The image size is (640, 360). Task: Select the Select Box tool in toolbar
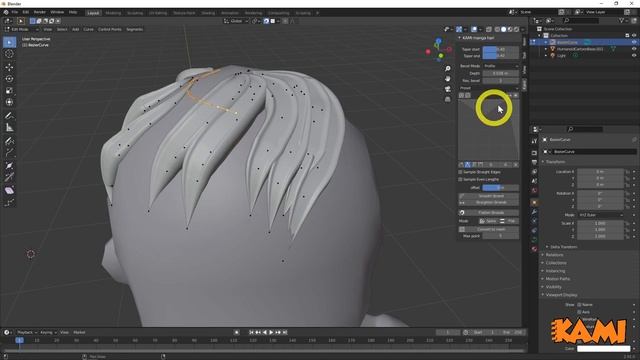click(9, 42)
